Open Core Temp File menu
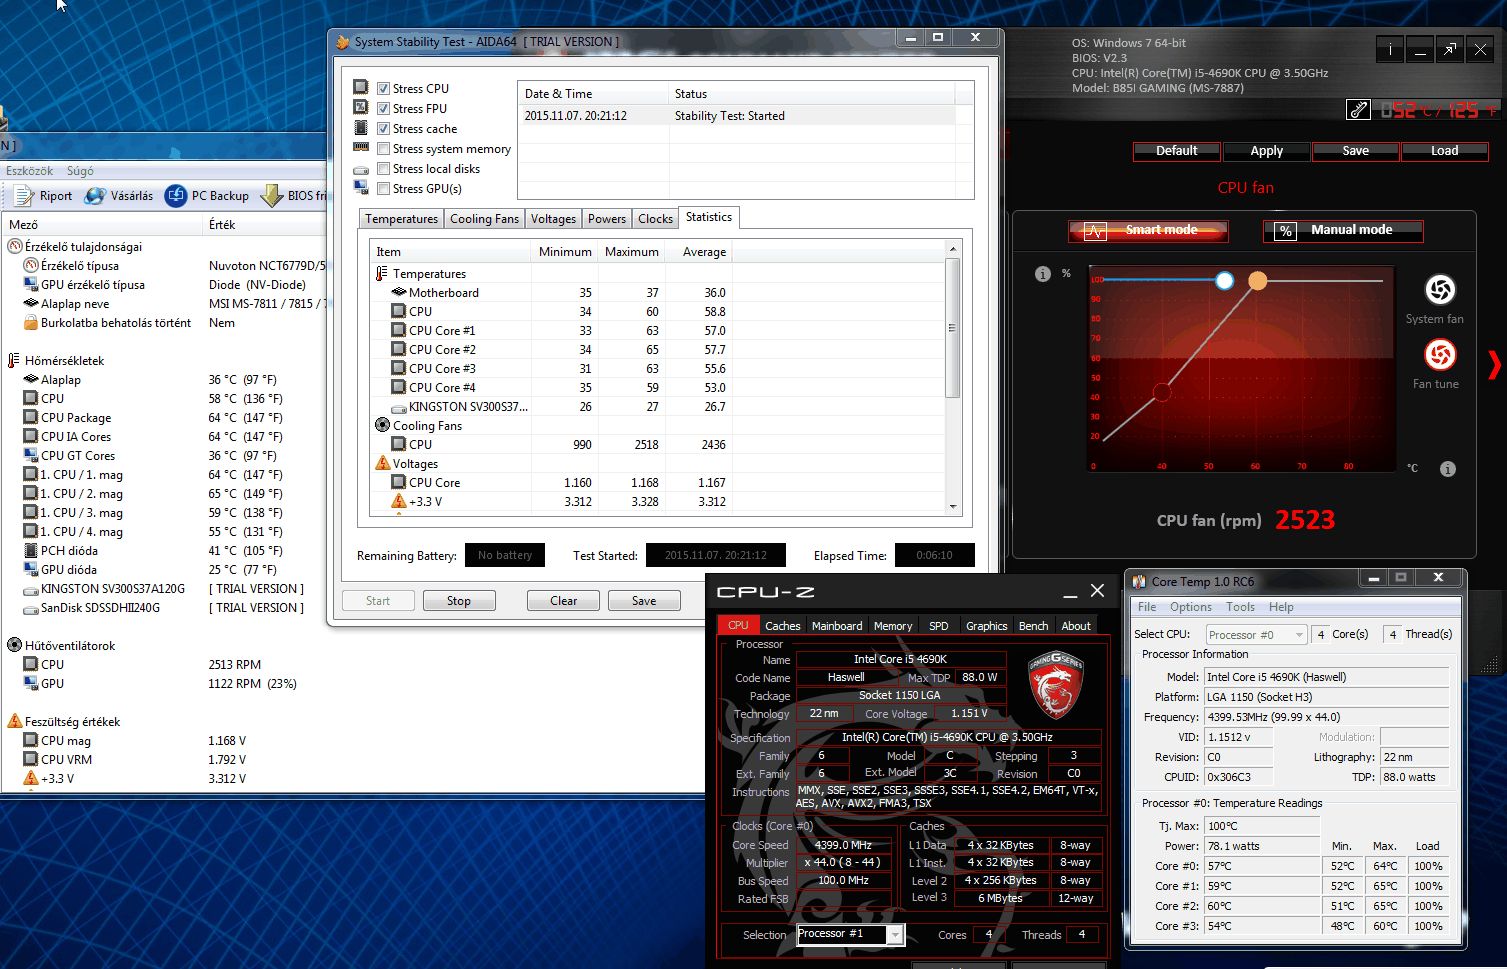This screenshot has height=969, width=1507. pos(1147,607)
